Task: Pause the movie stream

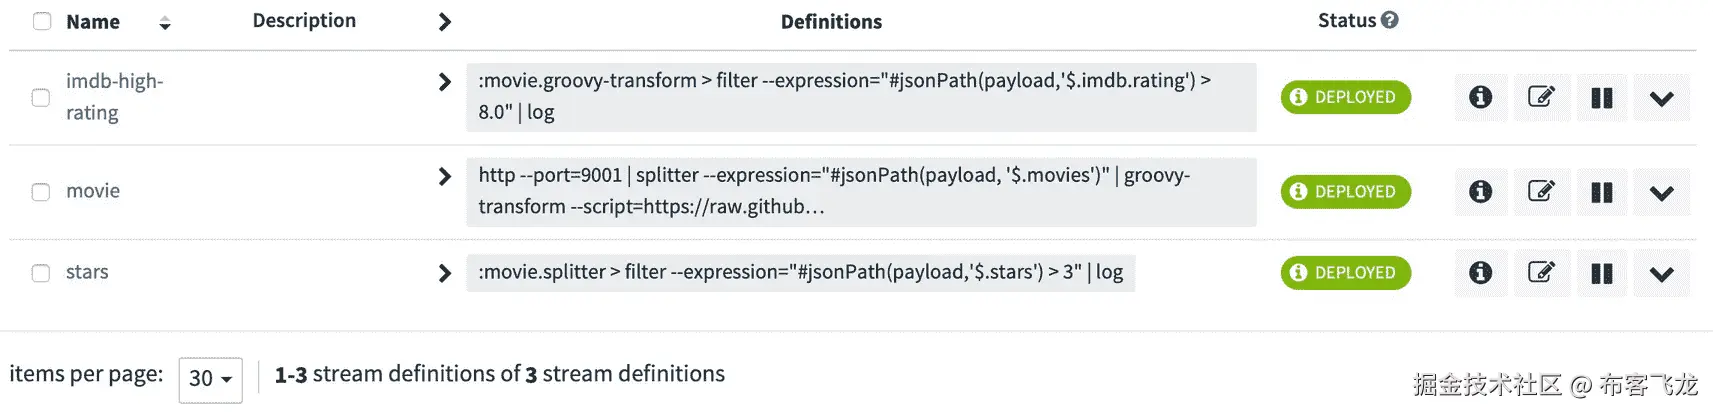Action: [x=1601, y=192]
